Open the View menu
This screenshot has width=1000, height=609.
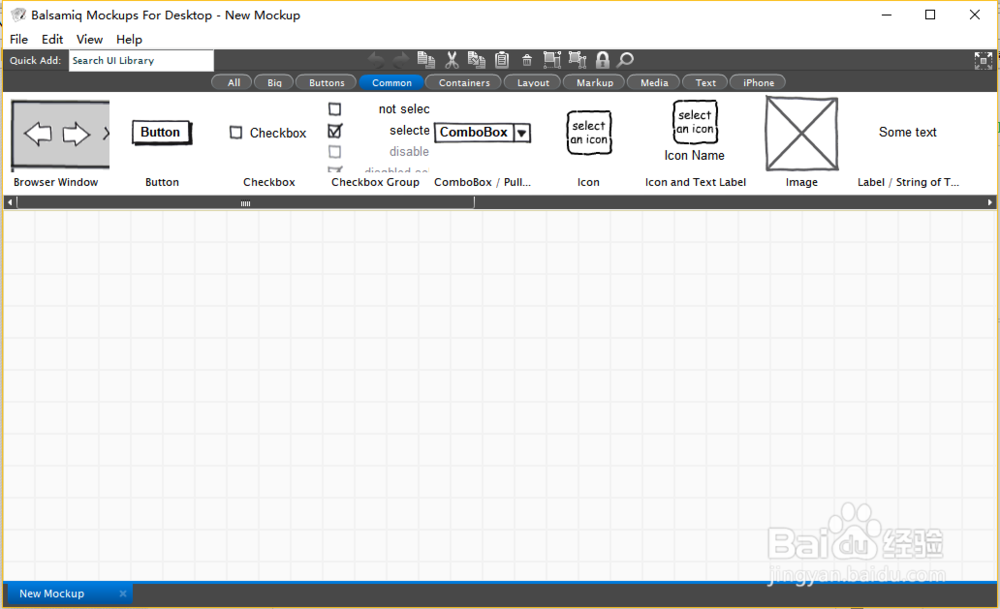coord(89,40)
